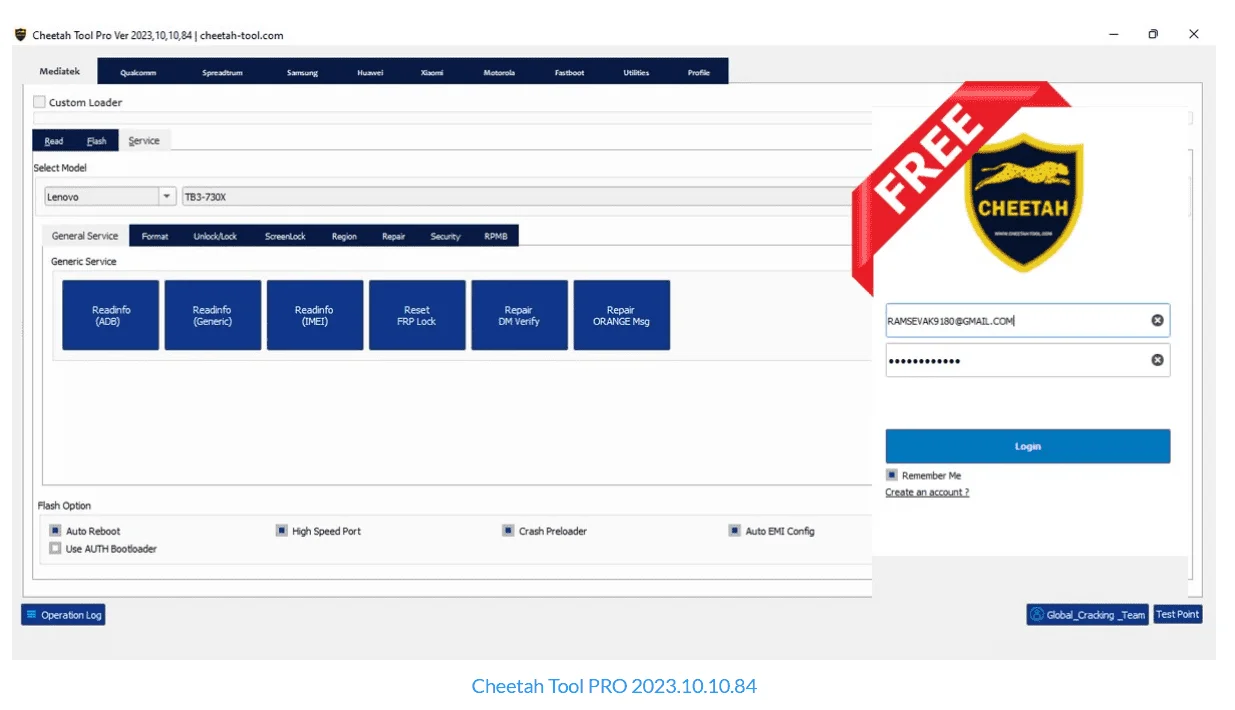The width and height of the screenshot is (1235, 710).
Task: Switch to the Samsung tab
Action: click(302, 72)
